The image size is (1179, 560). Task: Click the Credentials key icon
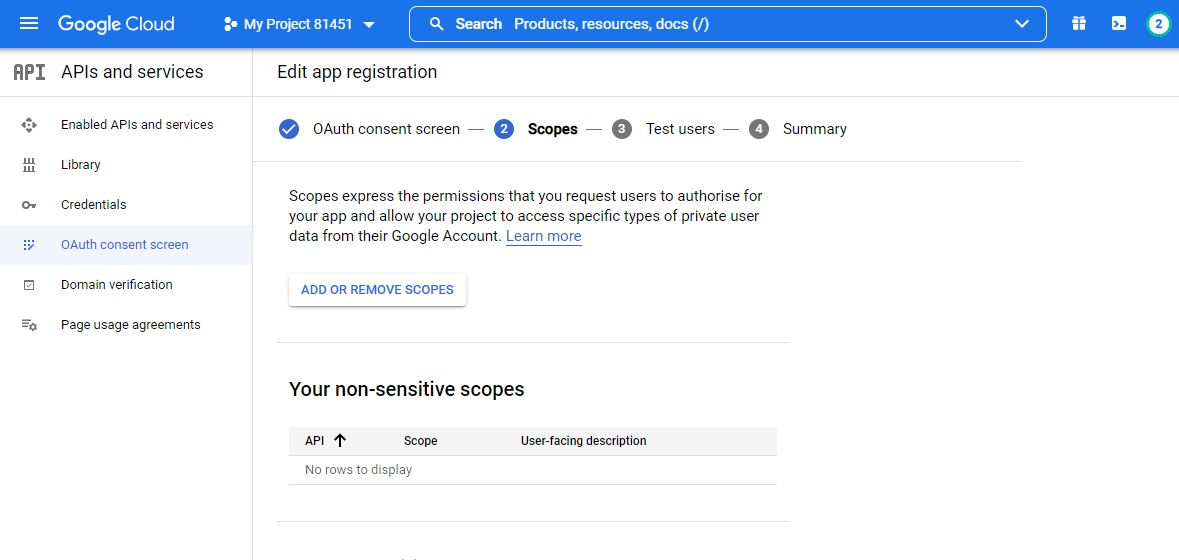[29, 205]
